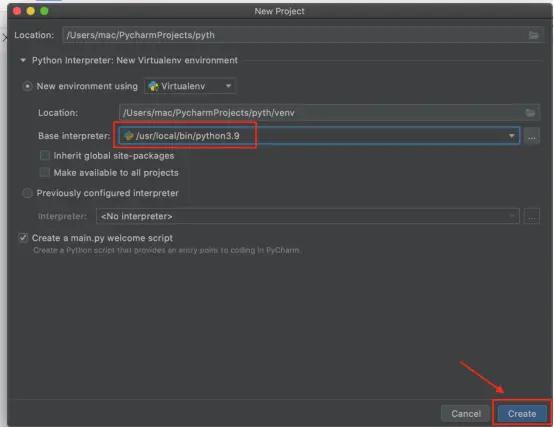Click the welcome script description text
Image resolution: width=554 pixels, height=428 pixels.
coord(167,250)
